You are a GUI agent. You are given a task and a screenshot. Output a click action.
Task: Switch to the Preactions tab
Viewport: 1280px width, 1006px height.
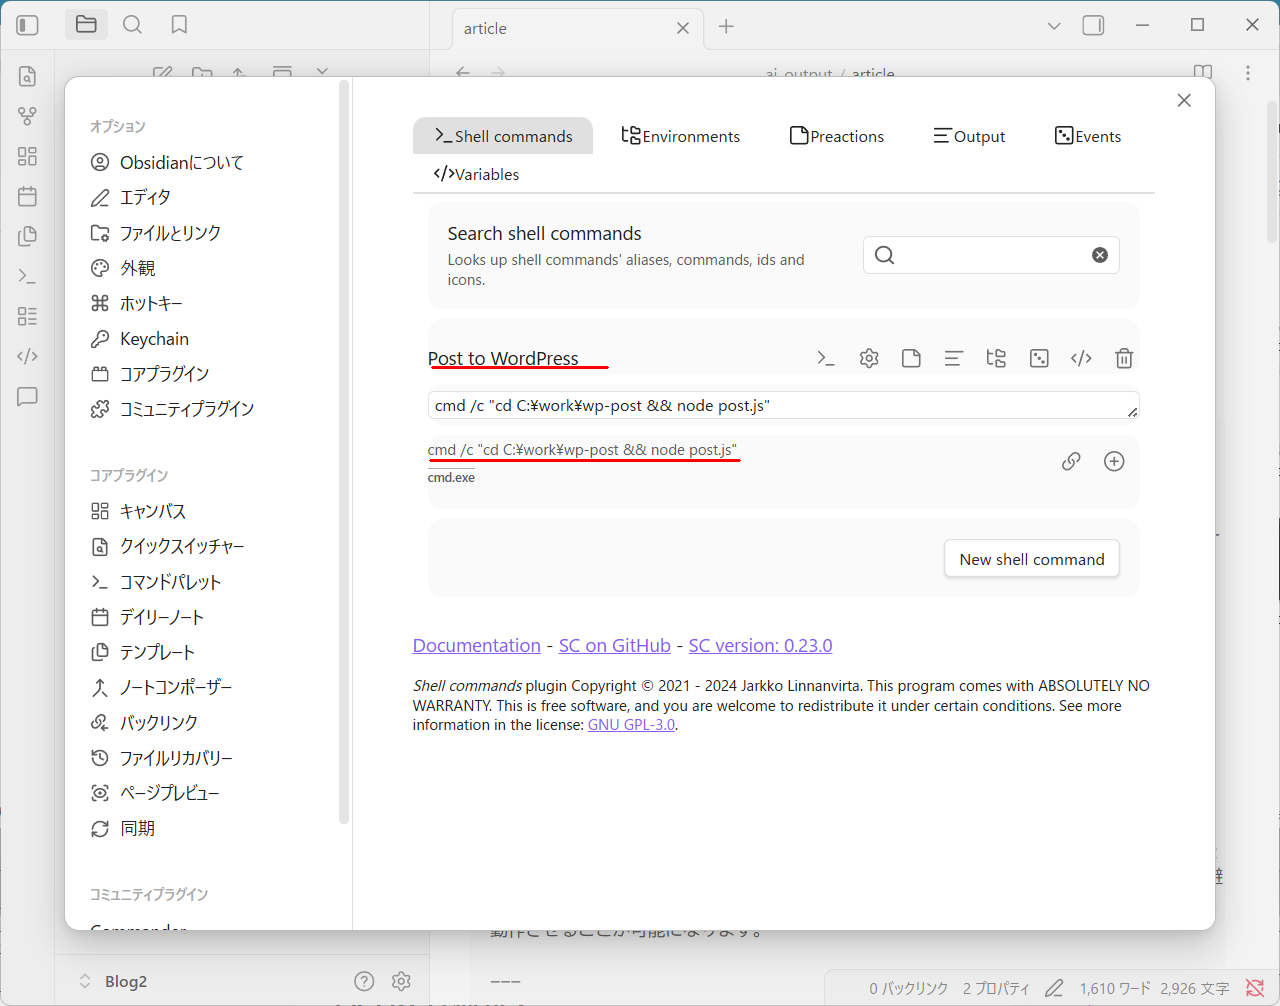coord(837,136)
